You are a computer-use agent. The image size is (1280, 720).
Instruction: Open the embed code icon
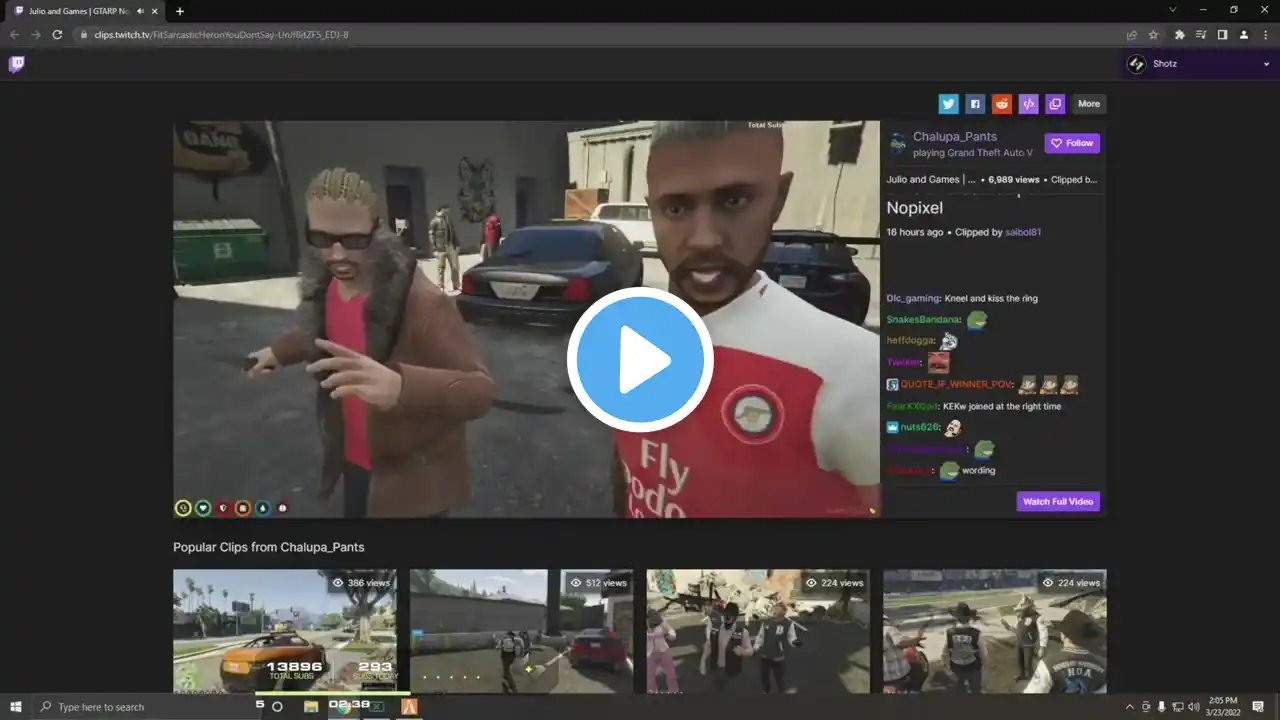(x=1028, y=104)
